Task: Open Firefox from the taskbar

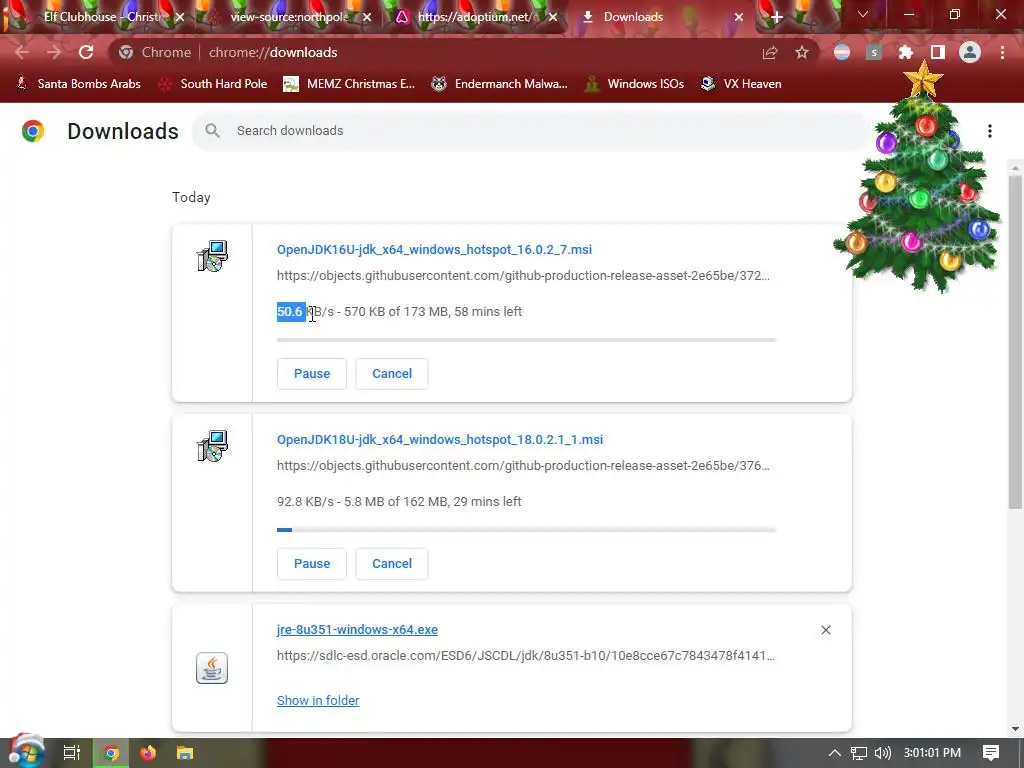Action: [148, 753]
